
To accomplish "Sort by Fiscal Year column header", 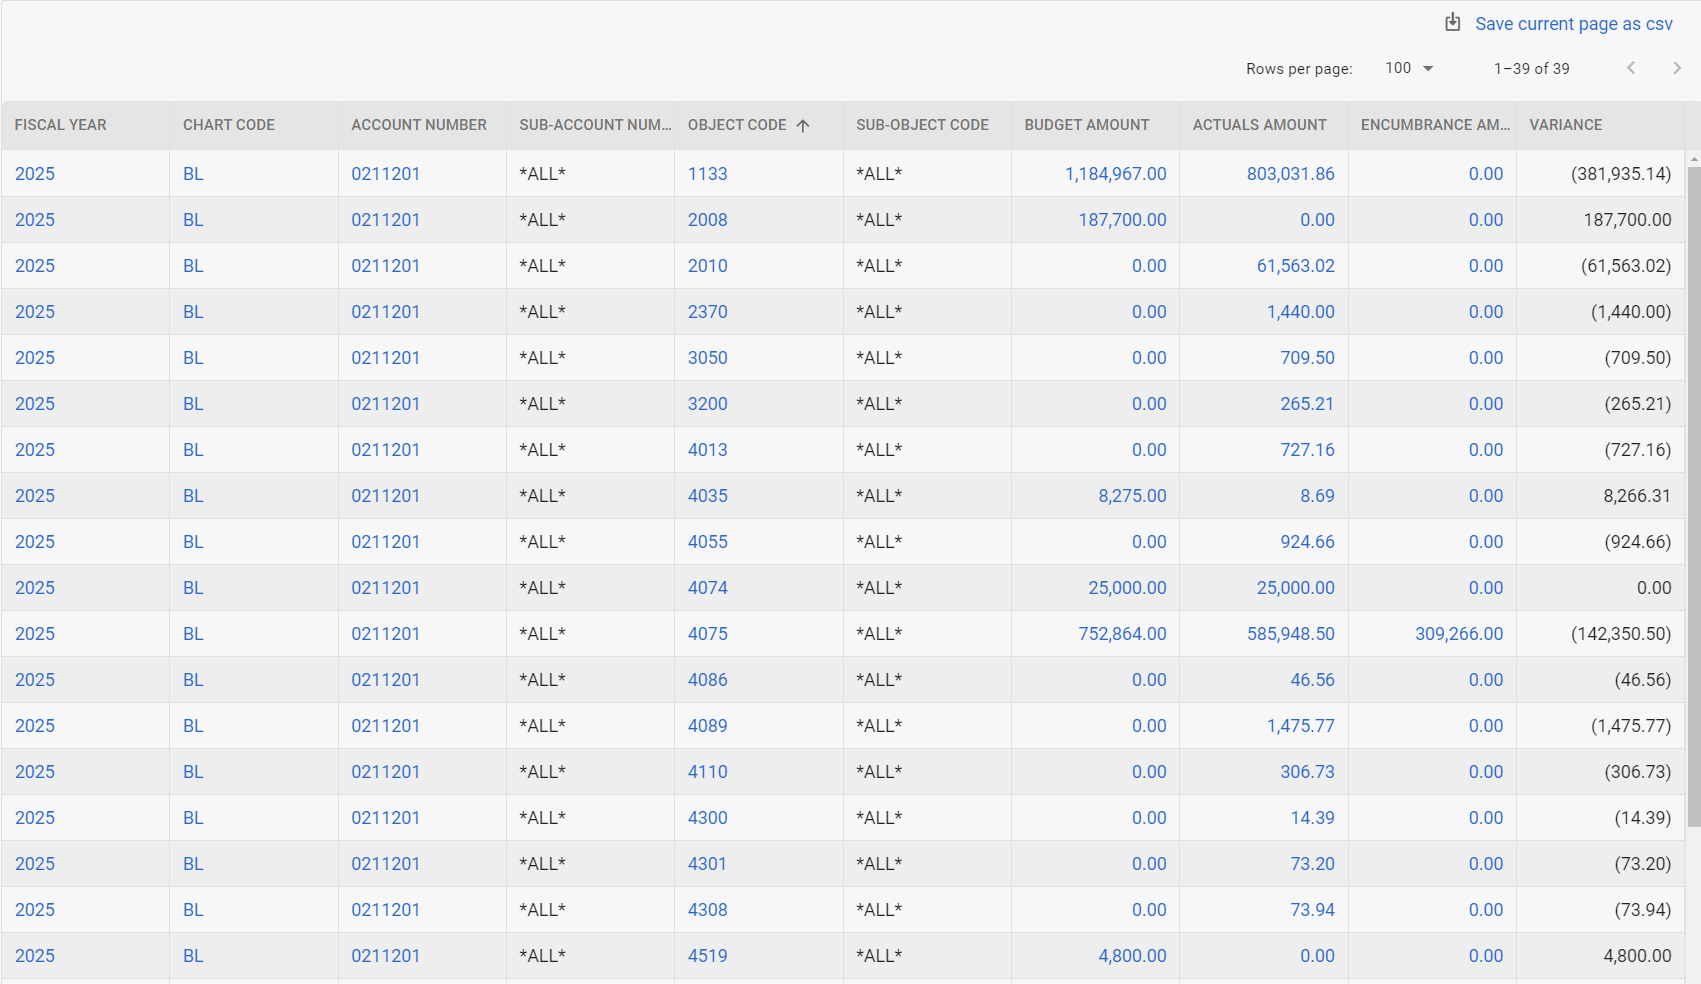I will (x=60, y=125).
